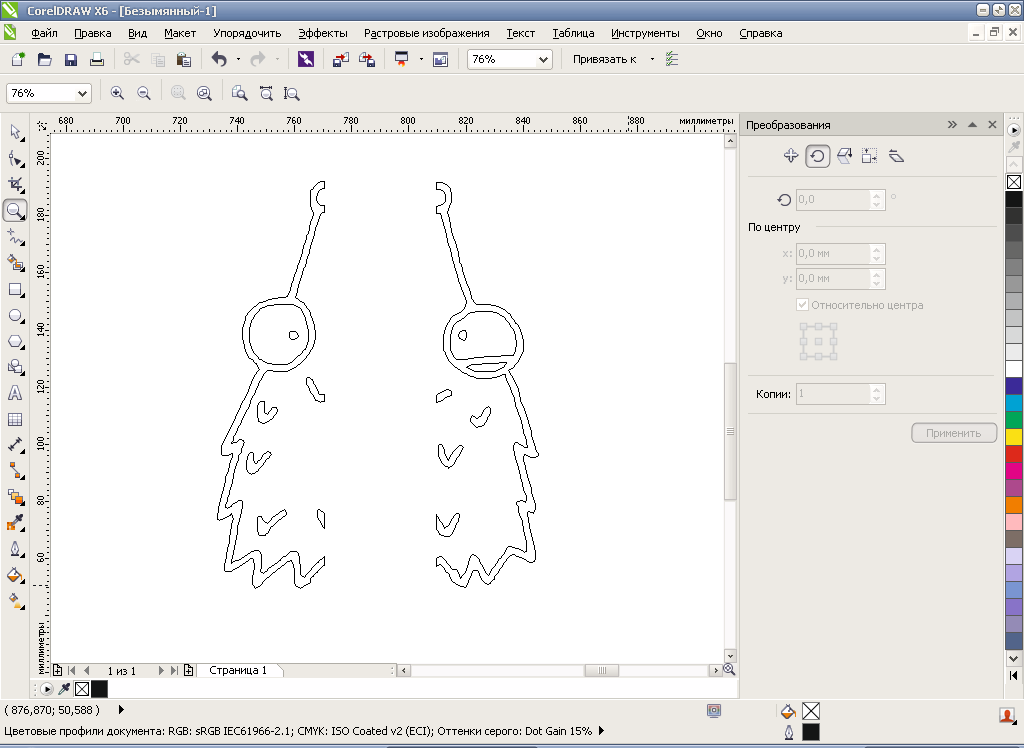Select the Zoom tool in toolbox
Image resolution: width=1024 pixels, height=748 pixels.
click(15, 210)
